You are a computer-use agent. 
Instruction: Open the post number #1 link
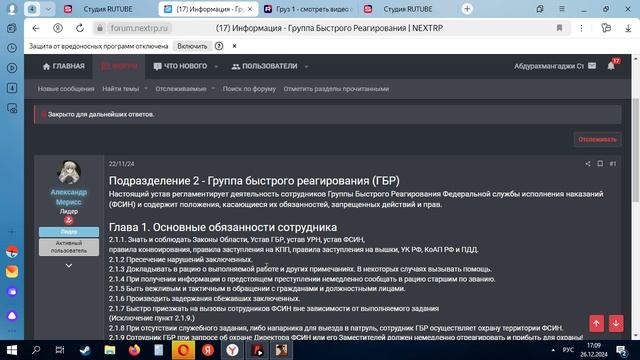pos(613,164)
